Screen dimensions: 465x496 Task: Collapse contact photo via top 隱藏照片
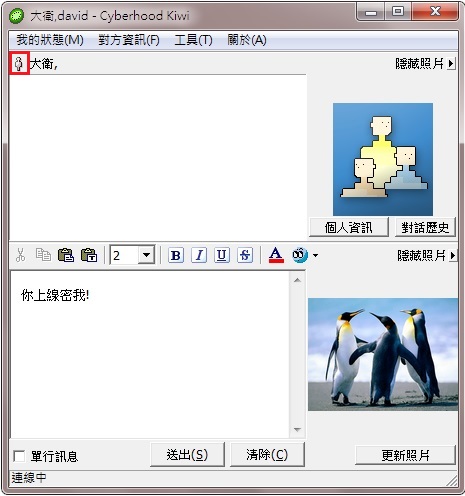click(x=425, y=63)
